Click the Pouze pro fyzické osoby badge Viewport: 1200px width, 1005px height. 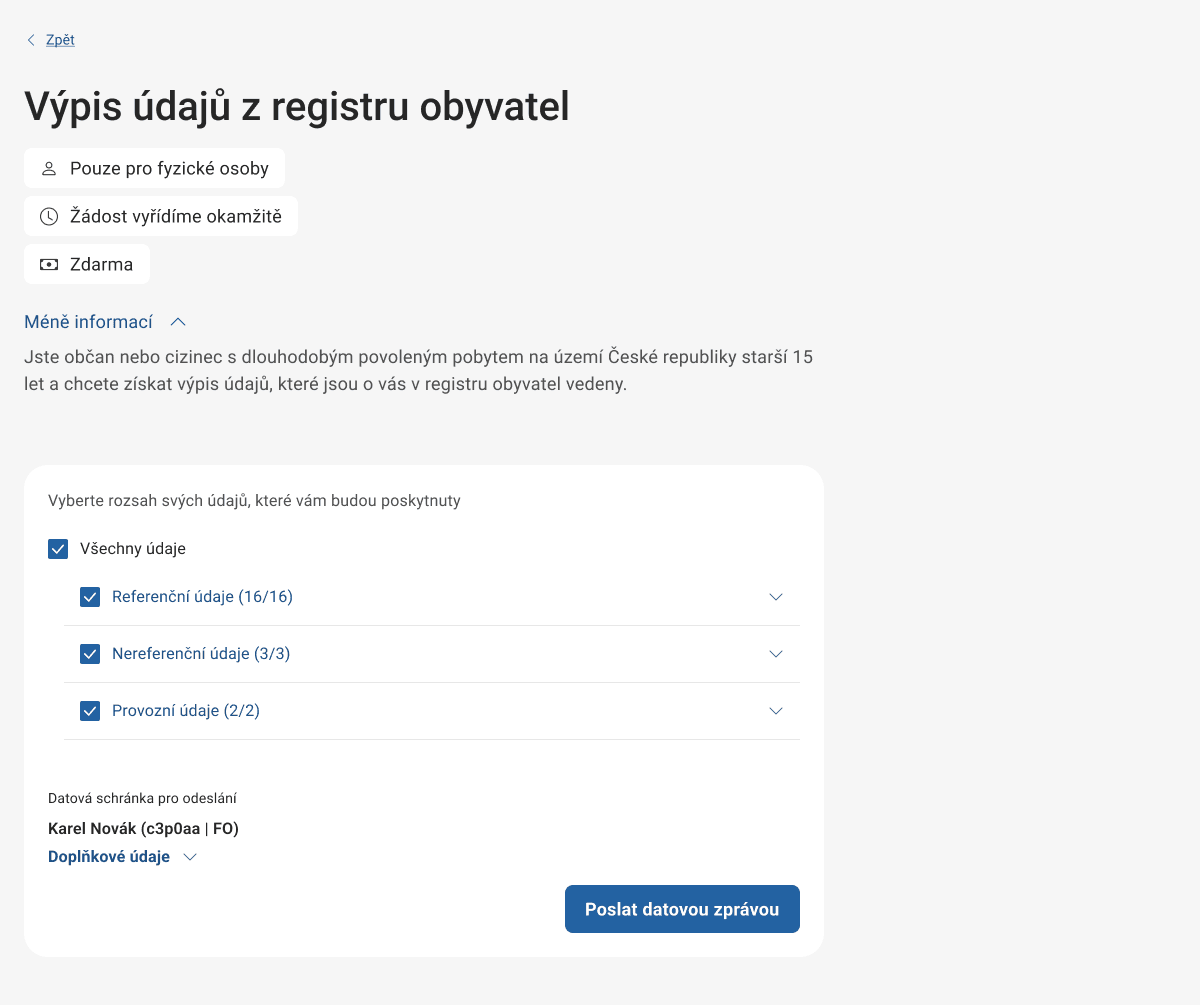[x=154, y=168]
